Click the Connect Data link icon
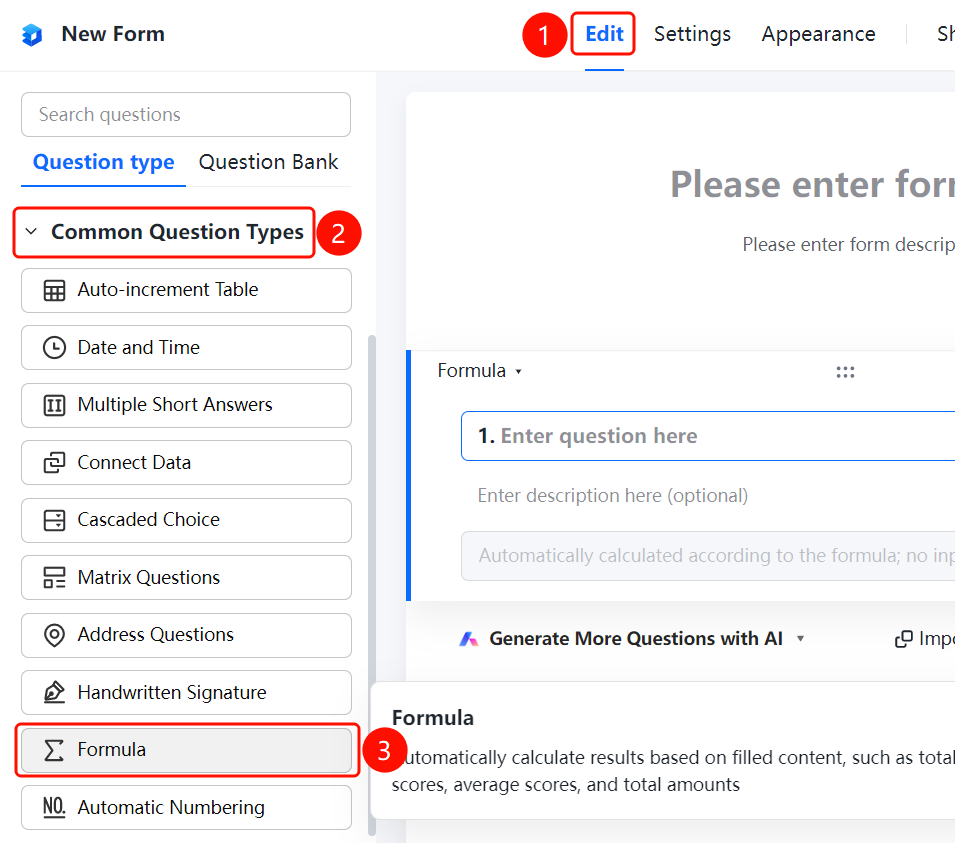Image resolution: width=955 pixels, height=843 pixels. tap(54, 463)
